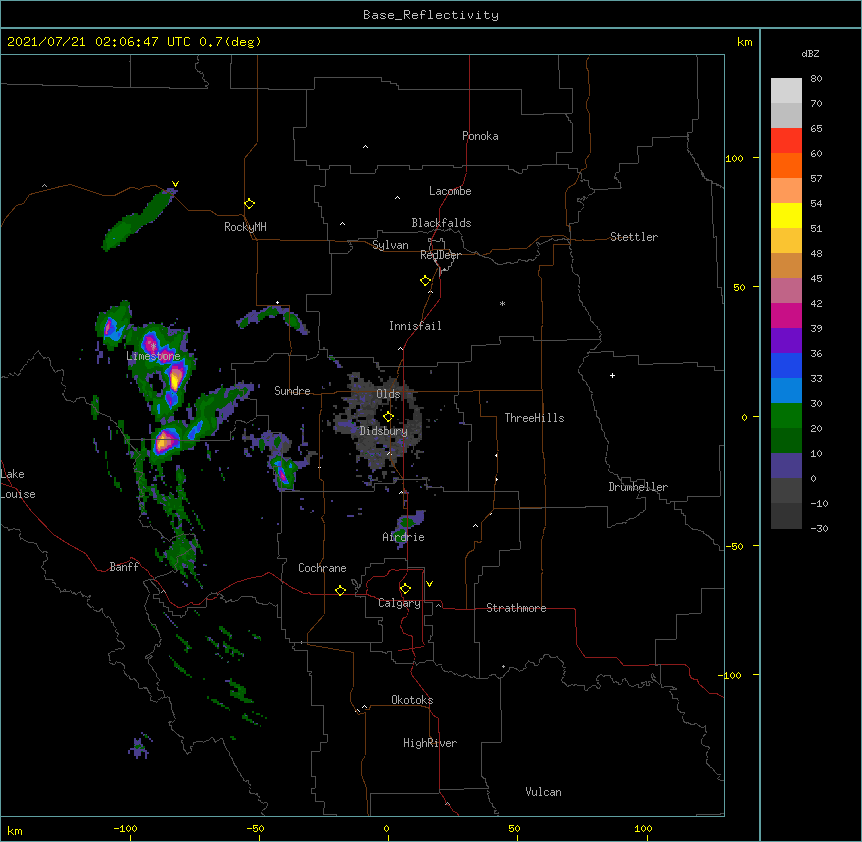This screenshot has height=842, width=862.
Task: Click the Okotoks city label
Action: point(412,700)
